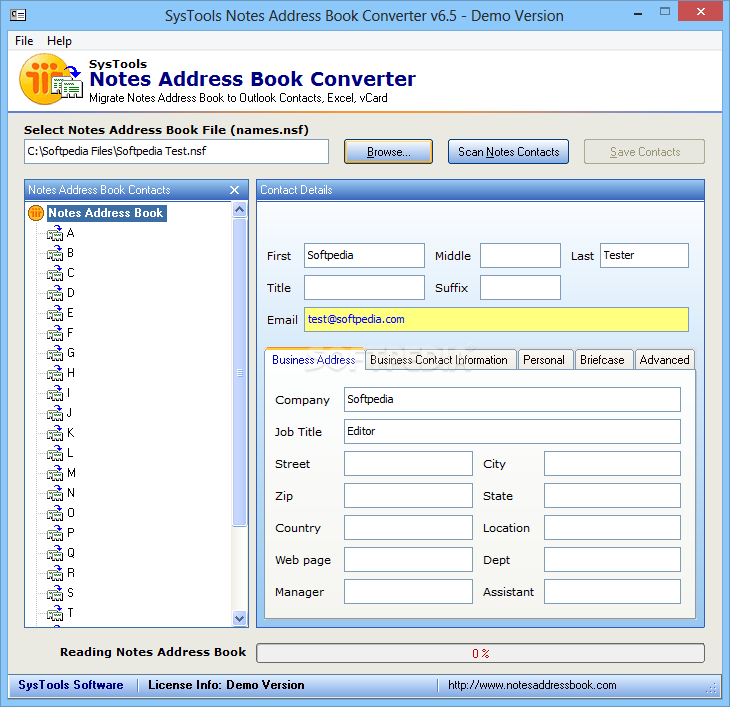Switch to the Briefcase tab
This screenshot has width=730, height=707.
click(x=602, y=360)
